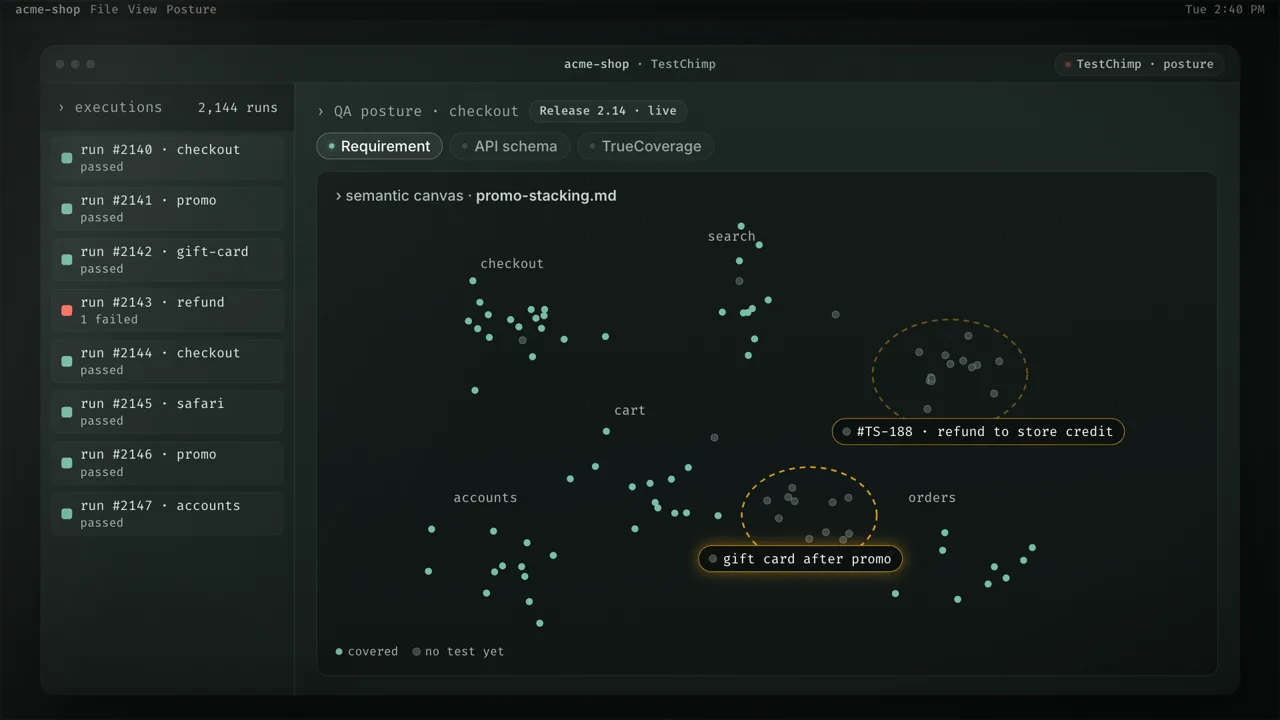The height and width of the screenshot is (720, 1280).
Task: Click the green status square of run #2145
Action: [x=67, y=412]
